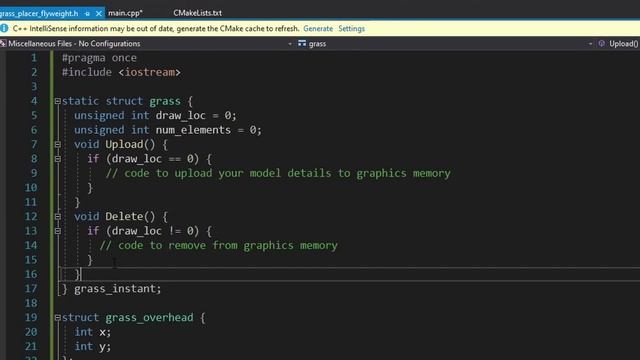
Task: Click line number 9 in the margin
Action: pos(34,173)
